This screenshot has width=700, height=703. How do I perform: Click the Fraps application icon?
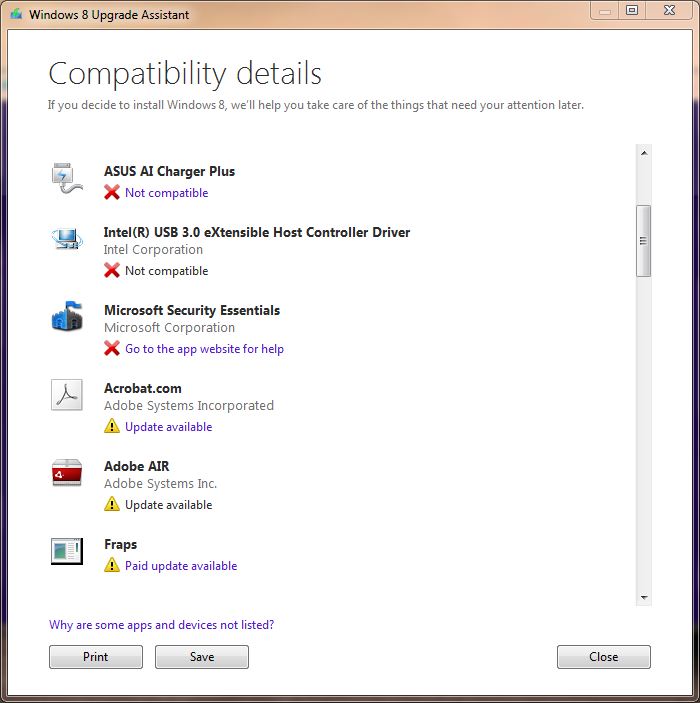click(x=67, y=551)
